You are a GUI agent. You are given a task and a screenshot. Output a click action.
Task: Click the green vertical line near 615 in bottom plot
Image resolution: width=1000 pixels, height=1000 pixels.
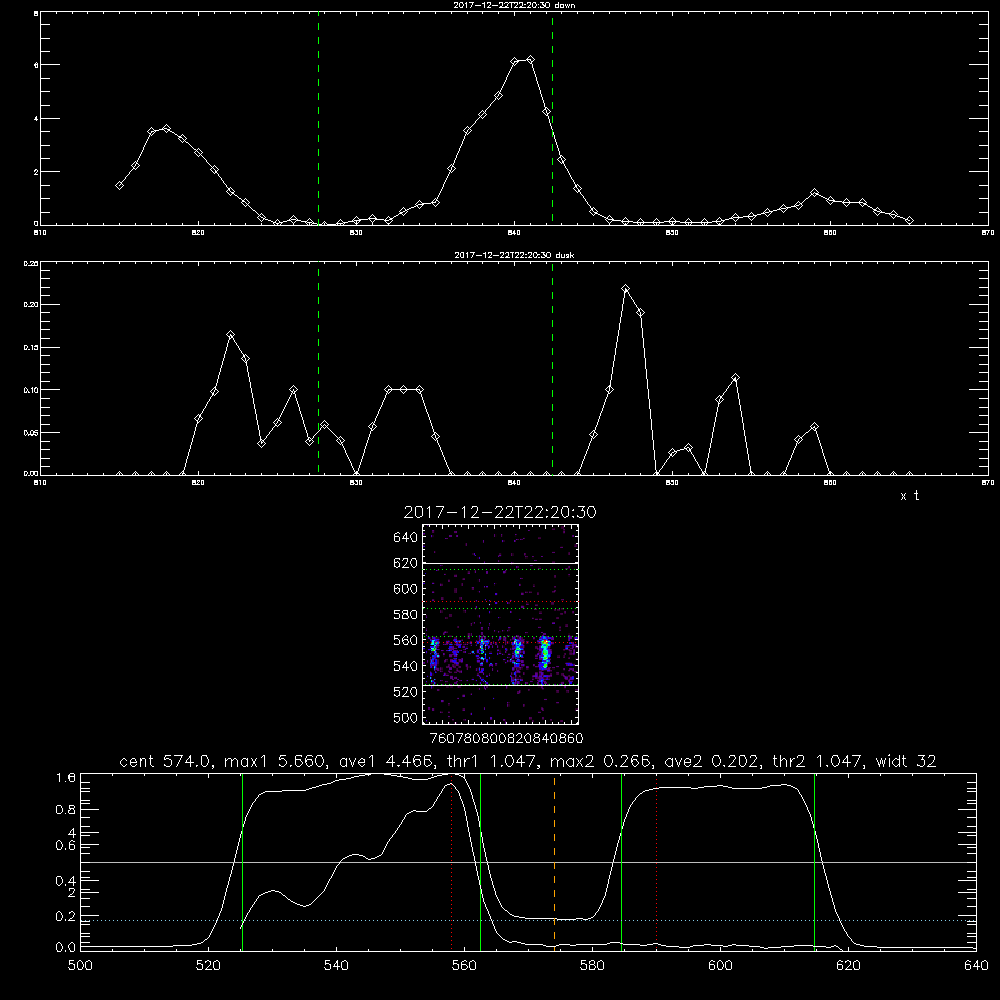(814, 861)
